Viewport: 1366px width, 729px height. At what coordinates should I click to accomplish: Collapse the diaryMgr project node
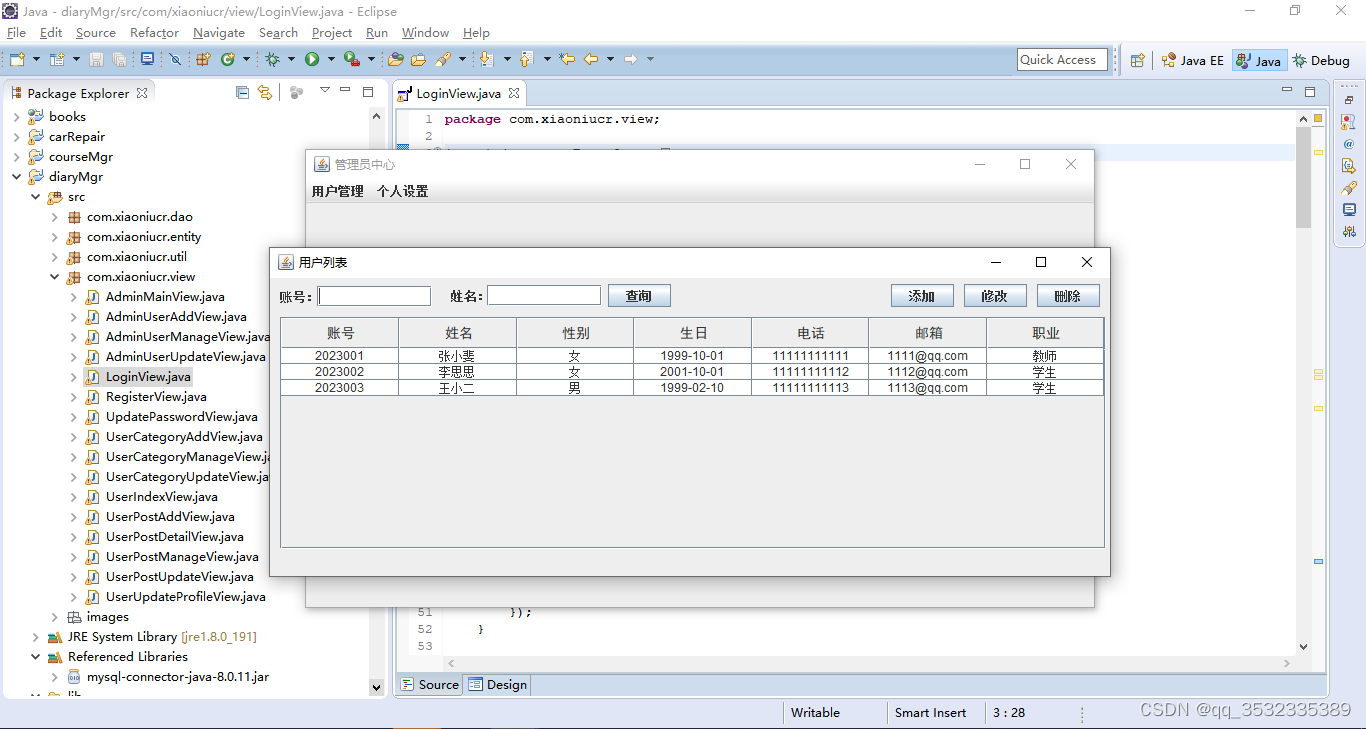point(16,177)
